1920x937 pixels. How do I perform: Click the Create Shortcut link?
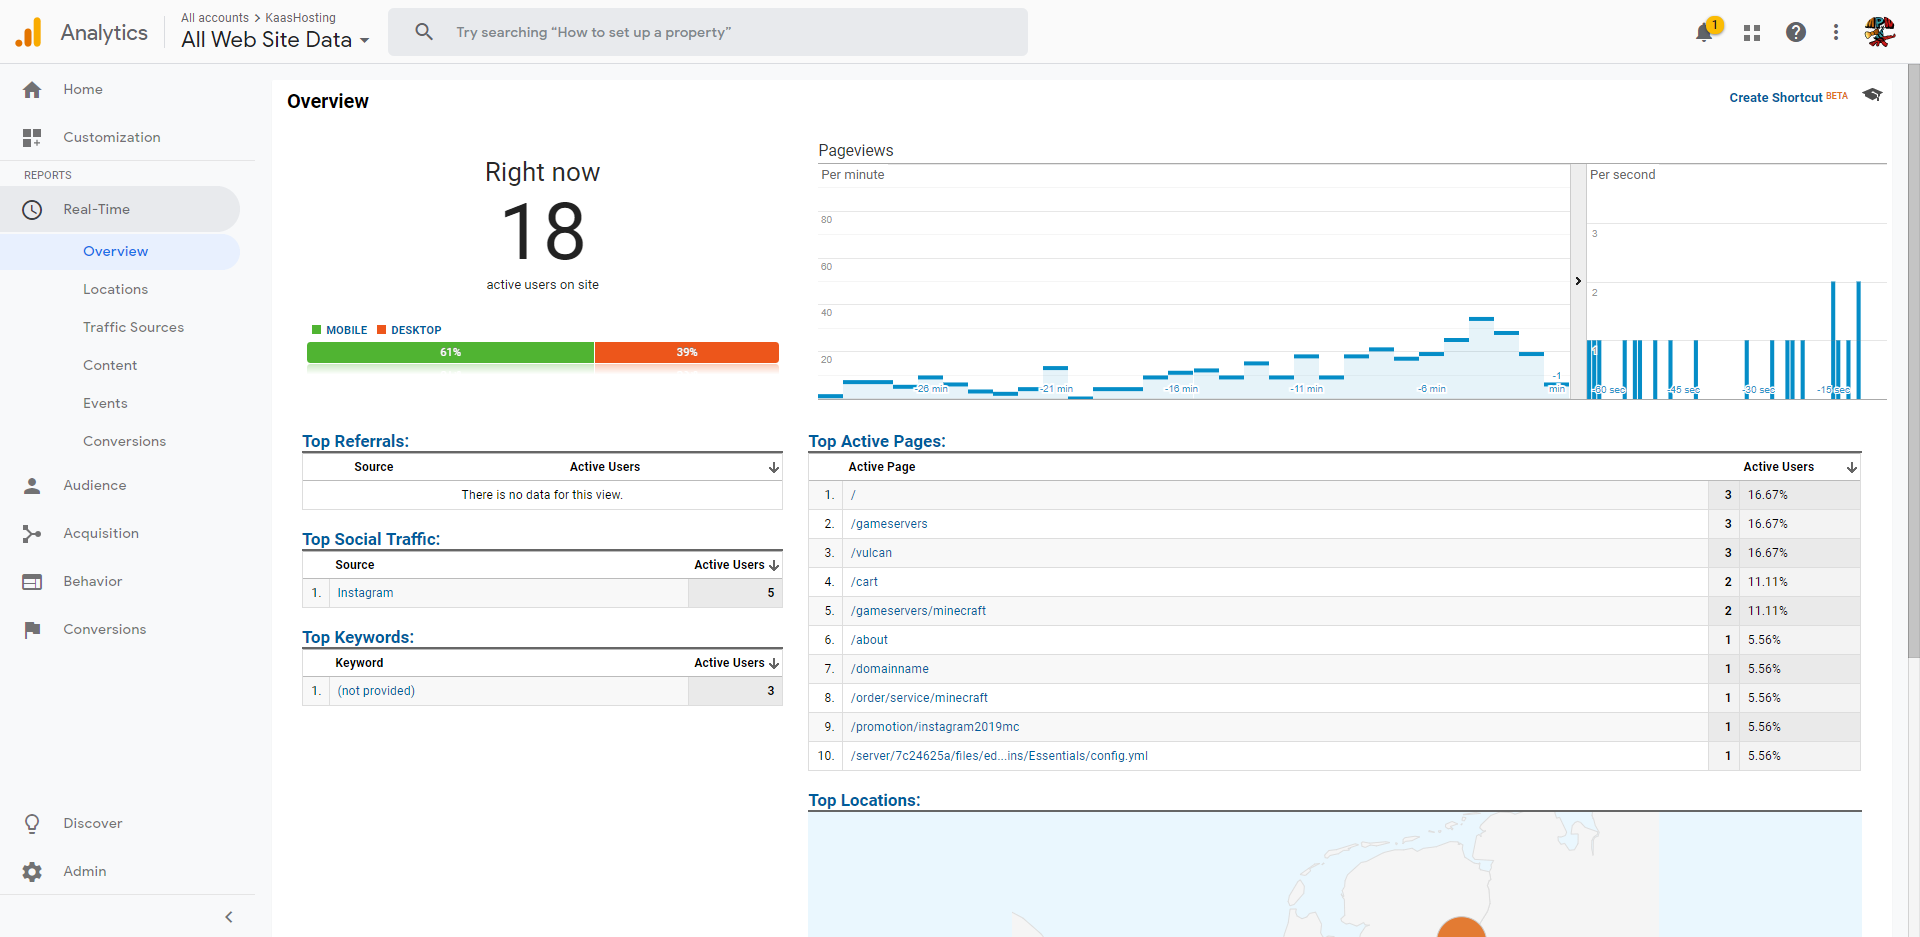tap(1776, 98)
